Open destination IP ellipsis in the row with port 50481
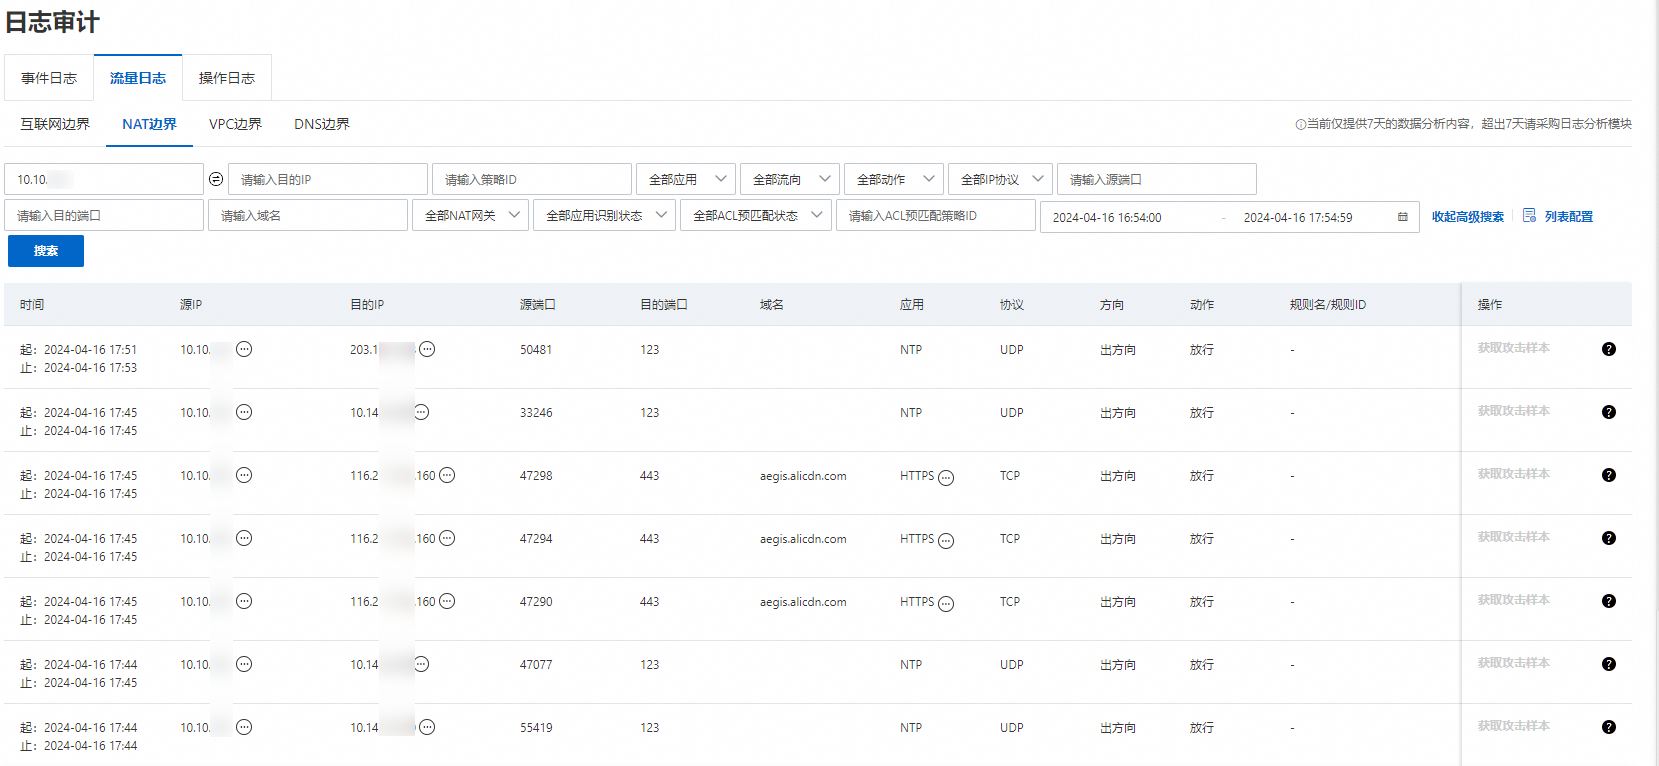 [427, 349]
